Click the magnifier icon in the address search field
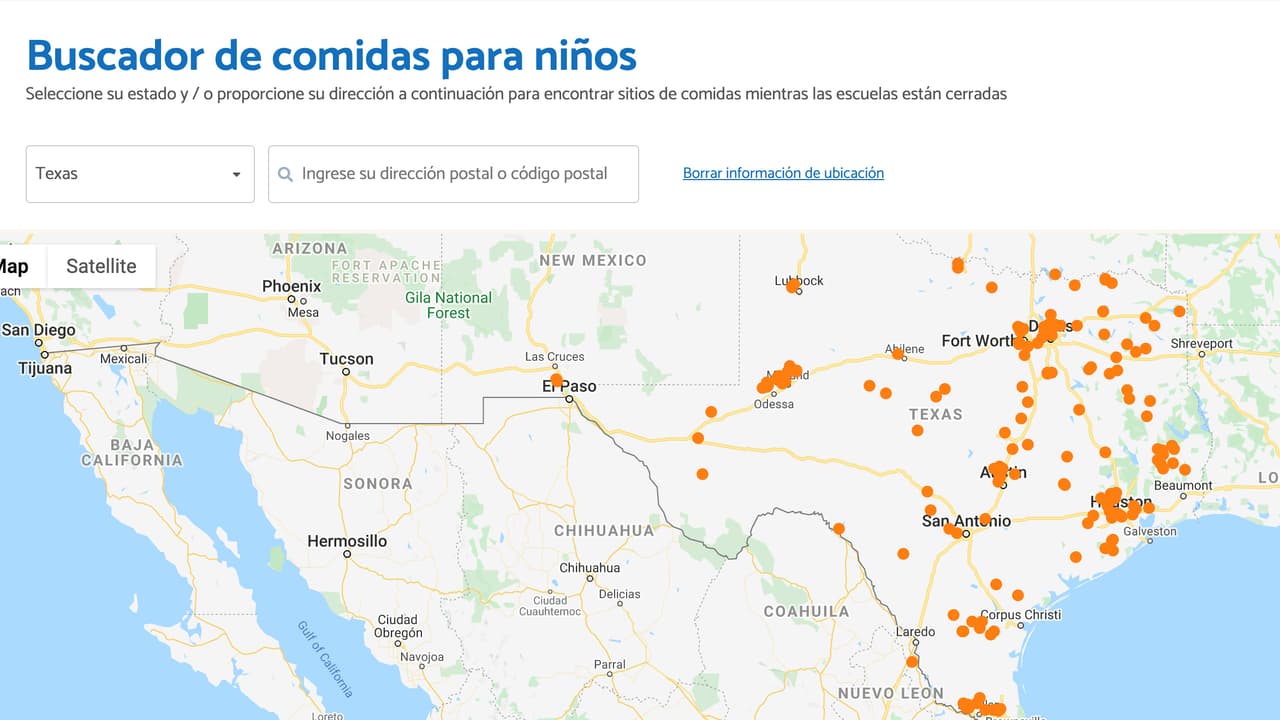This screenshot has width=1280, height=720. point(286,174)
